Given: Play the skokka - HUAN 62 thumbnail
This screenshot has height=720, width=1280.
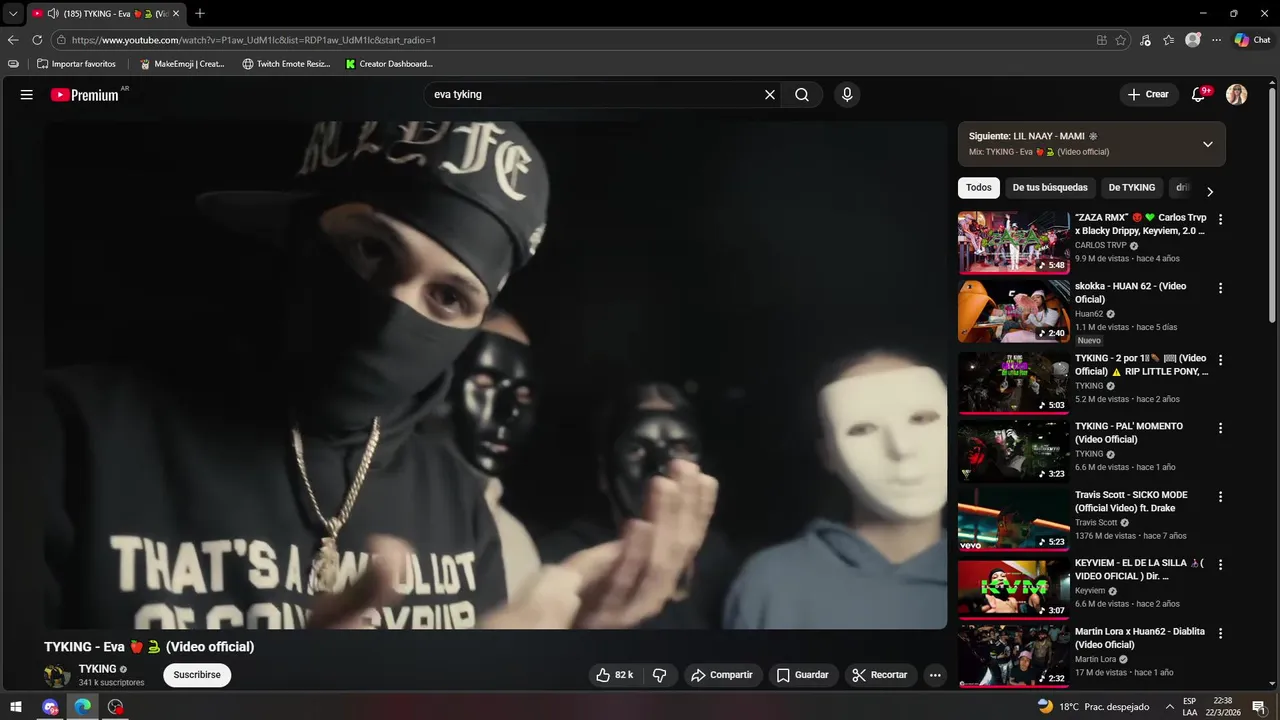Looking at the screenshot, I should pos(1014,311).
